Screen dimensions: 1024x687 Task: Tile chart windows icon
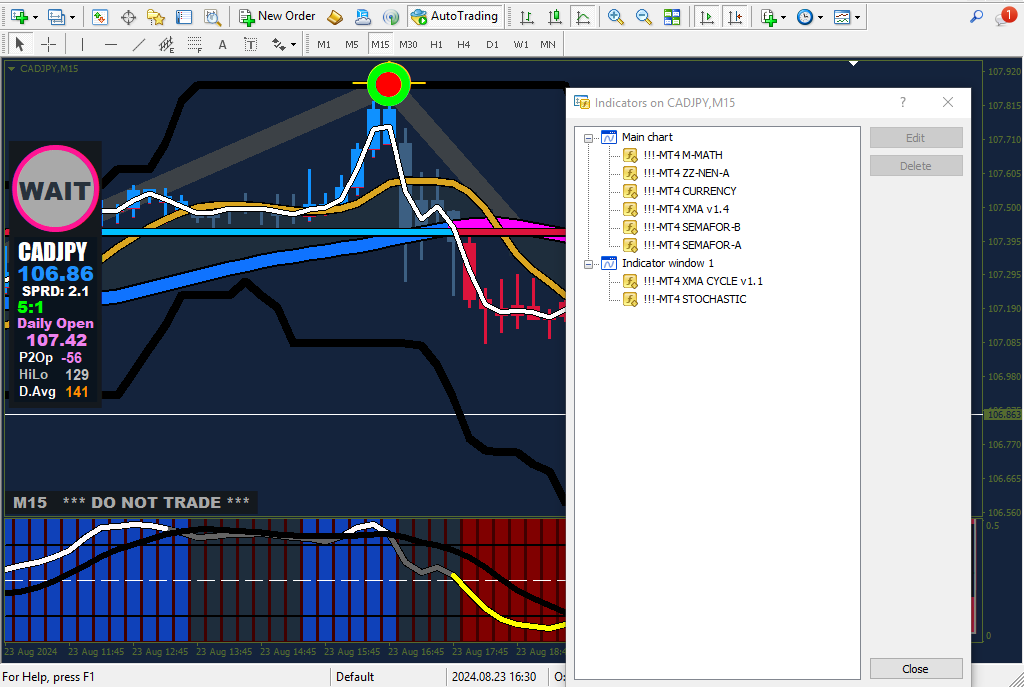pos(672,17)
